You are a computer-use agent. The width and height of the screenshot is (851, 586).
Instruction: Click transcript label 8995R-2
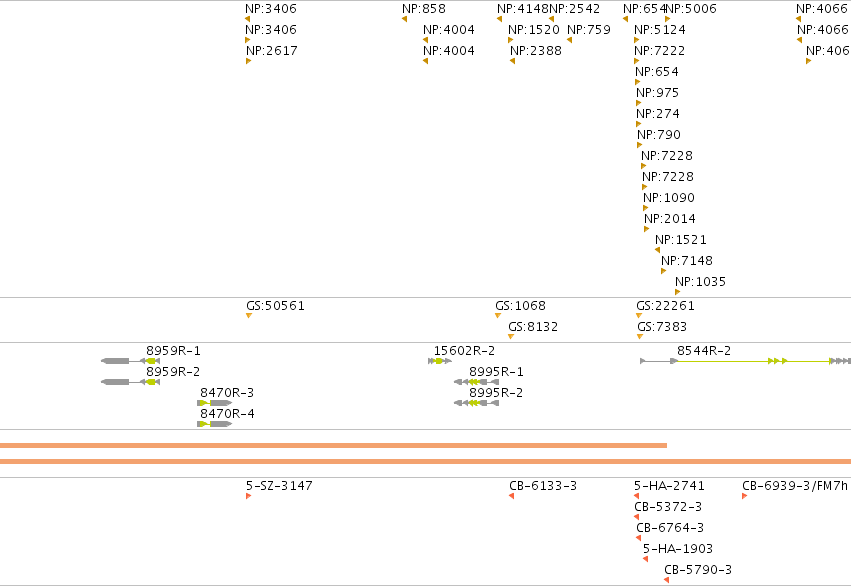496,393
